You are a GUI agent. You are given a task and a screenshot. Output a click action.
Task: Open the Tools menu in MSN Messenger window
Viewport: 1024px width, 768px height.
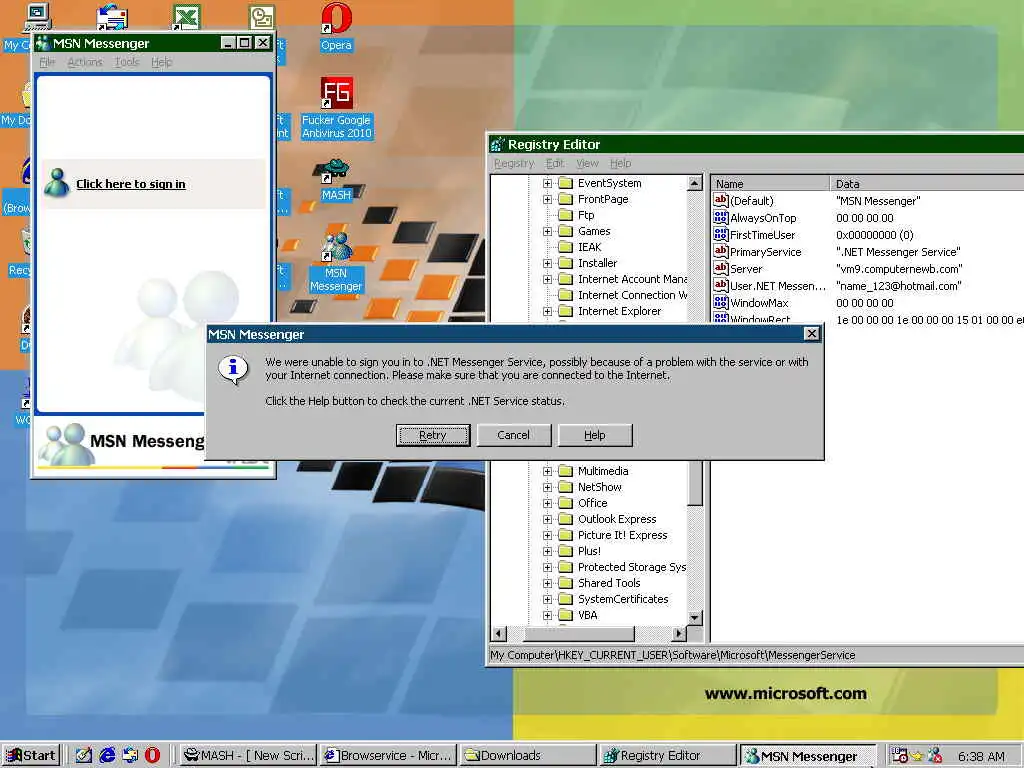(127, 62)
